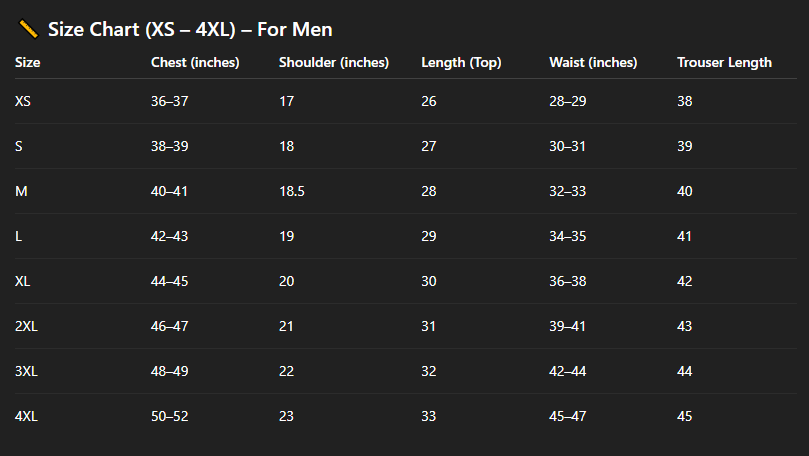809x456 pixels.
Task: Click the ruler icon beside Size Chart title
Action: [28, 29]
